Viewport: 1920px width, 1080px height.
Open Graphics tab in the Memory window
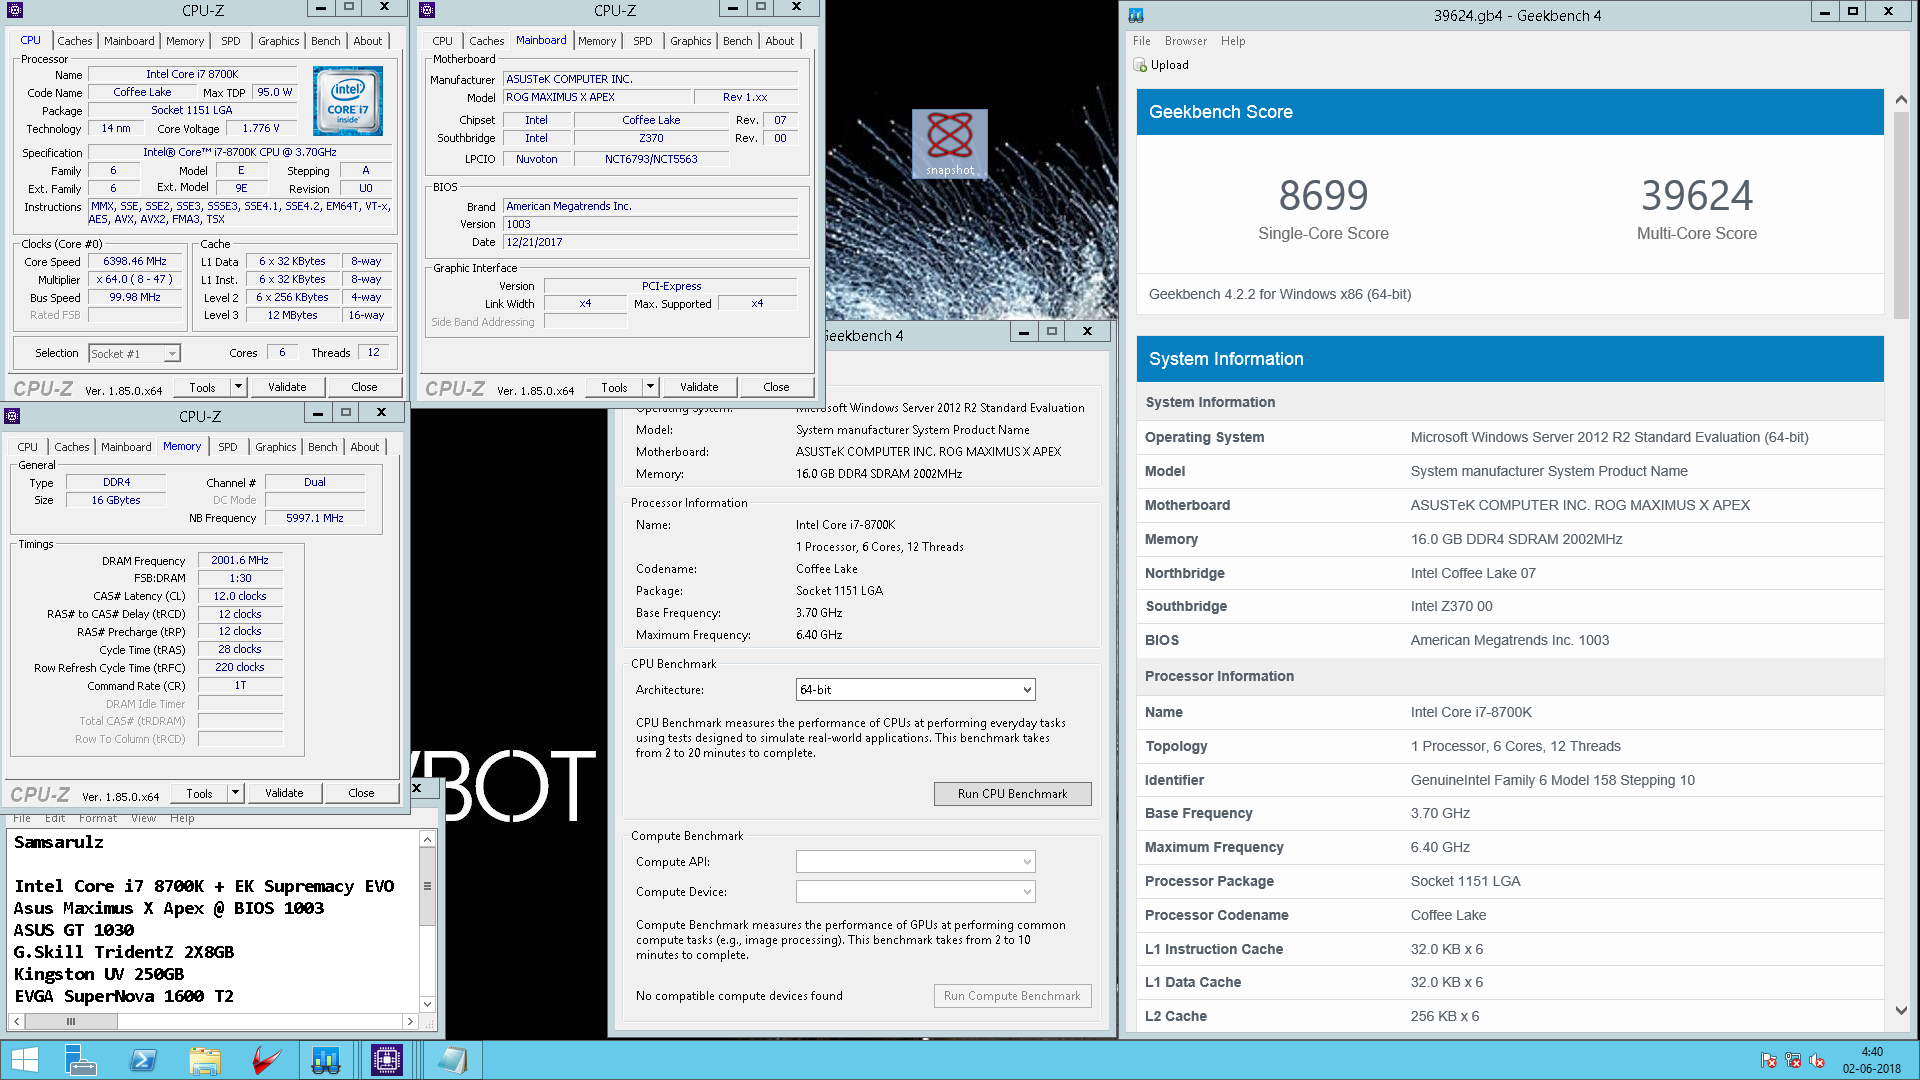276,447
